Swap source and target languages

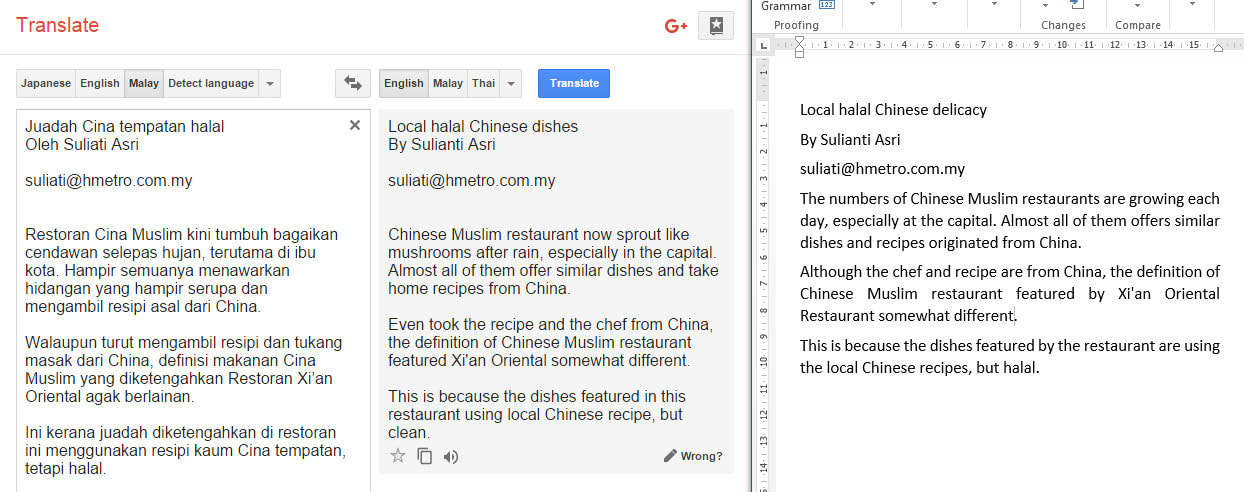[352, 83]
